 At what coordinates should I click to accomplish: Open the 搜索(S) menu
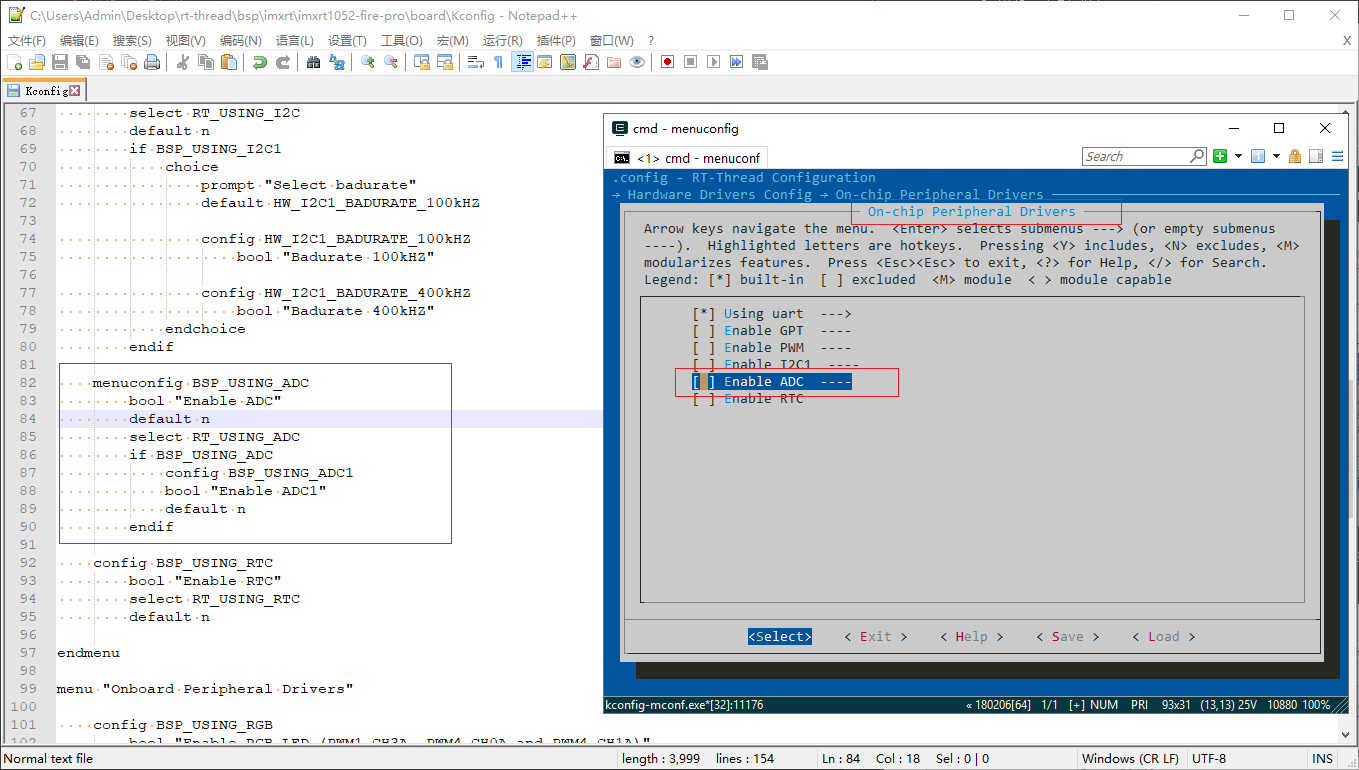pos(132,41)
